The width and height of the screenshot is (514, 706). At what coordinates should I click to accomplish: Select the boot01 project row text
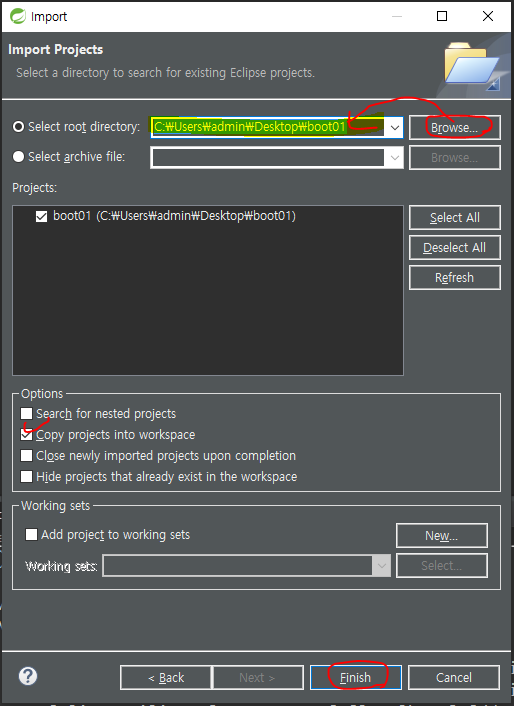coord(174,216)
